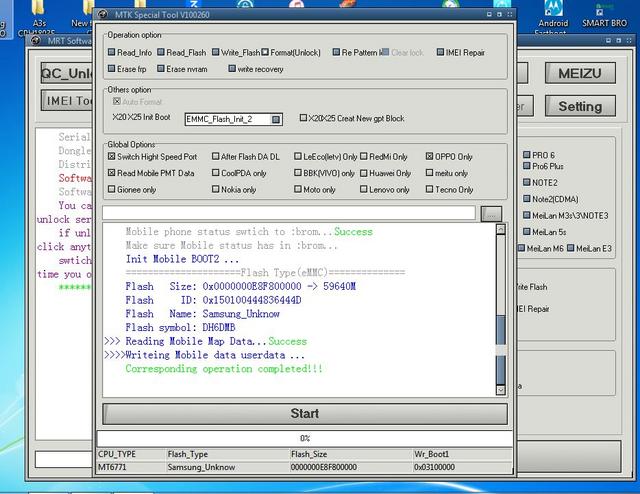Check MeiLan E3 in MRT window
Viewport: 640px width, 494px height.
[571, 248]
